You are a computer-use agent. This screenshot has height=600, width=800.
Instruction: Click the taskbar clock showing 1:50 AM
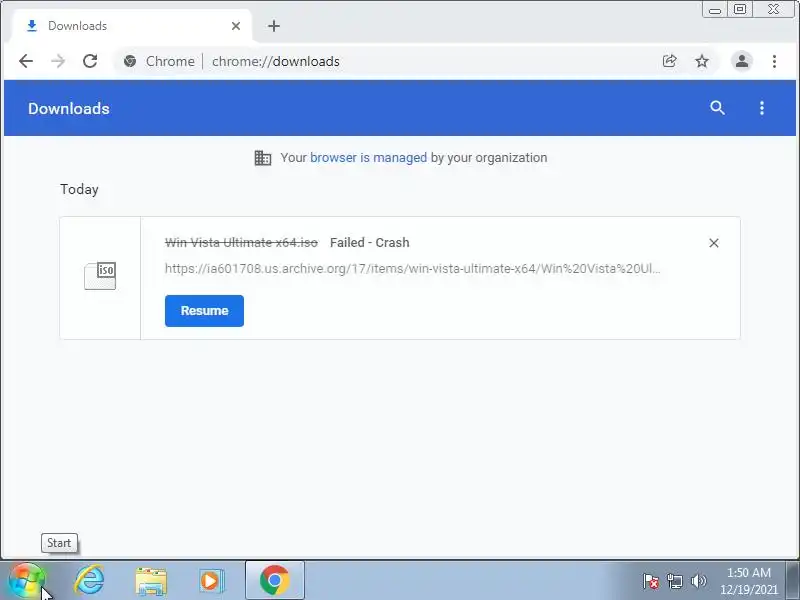pos(748,581)
